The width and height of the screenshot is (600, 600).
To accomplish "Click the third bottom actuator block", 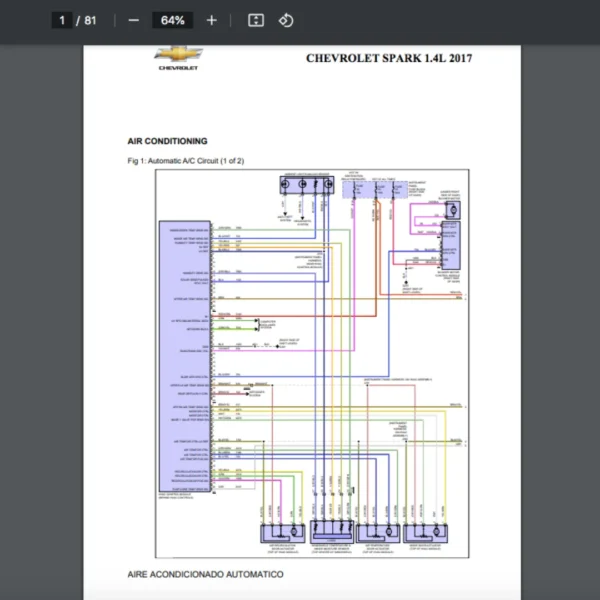I will tap(380, 531).
